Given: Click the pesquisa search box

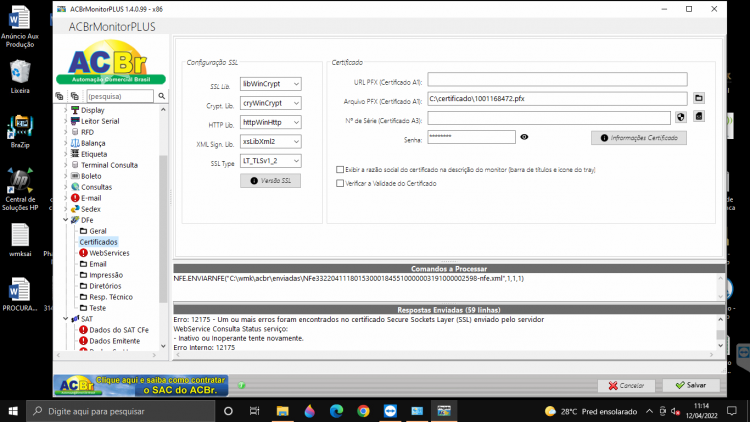Looking at the screenshot, I should click(x=120, y=96).
